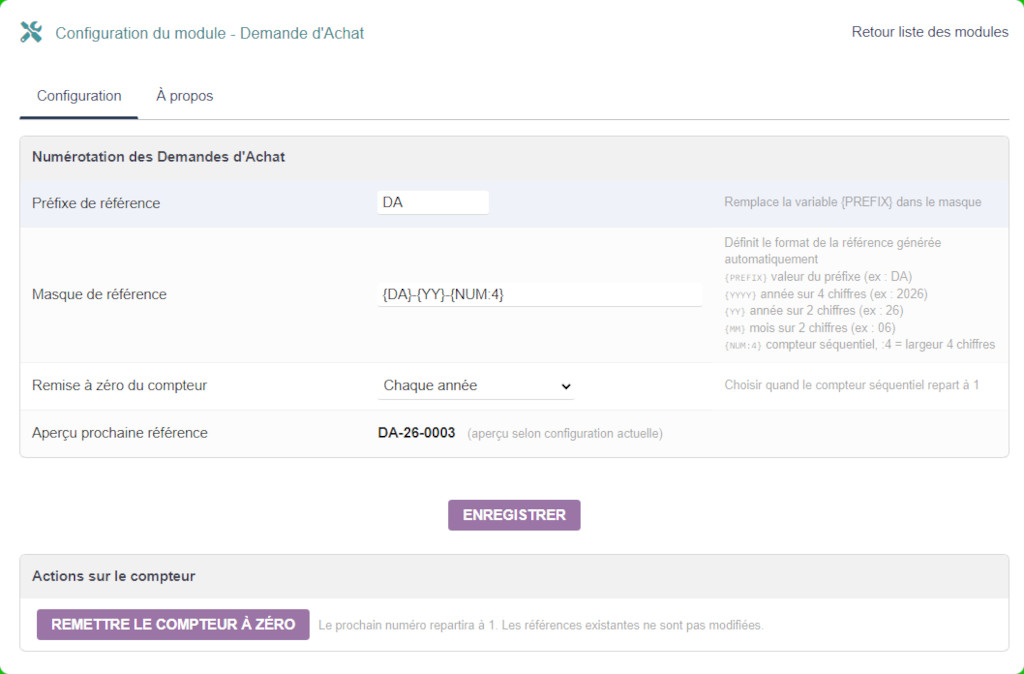Click the Numérotation des Demandes d'Achat heading
Image resolution: width=1024 pixels, height=674 pixels.
[x=159, y=157]
